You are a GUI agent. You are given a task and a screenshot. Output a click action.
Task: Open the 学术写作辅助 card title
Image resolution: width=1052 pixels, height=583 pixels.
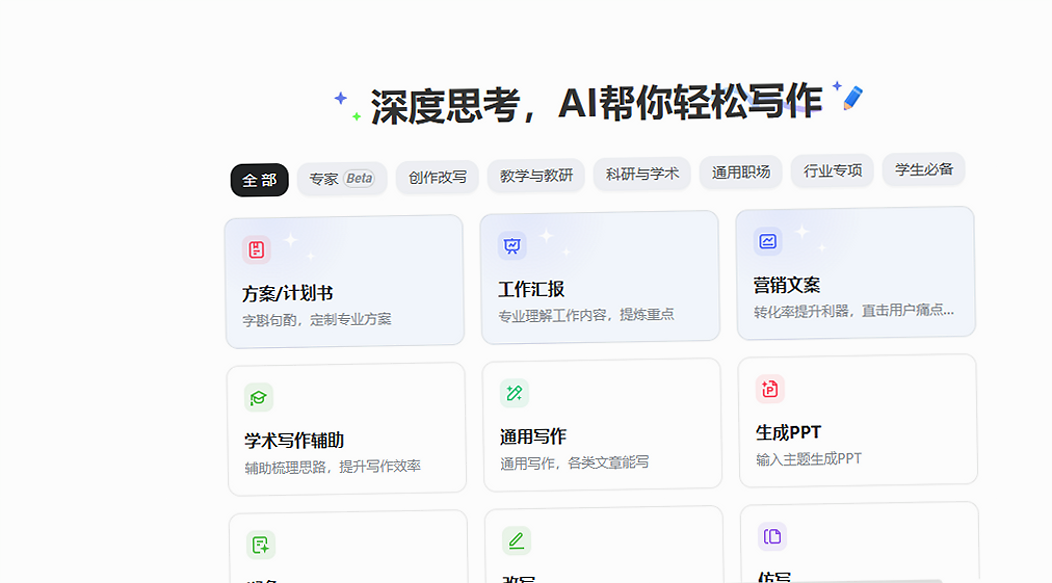[294, 441]
